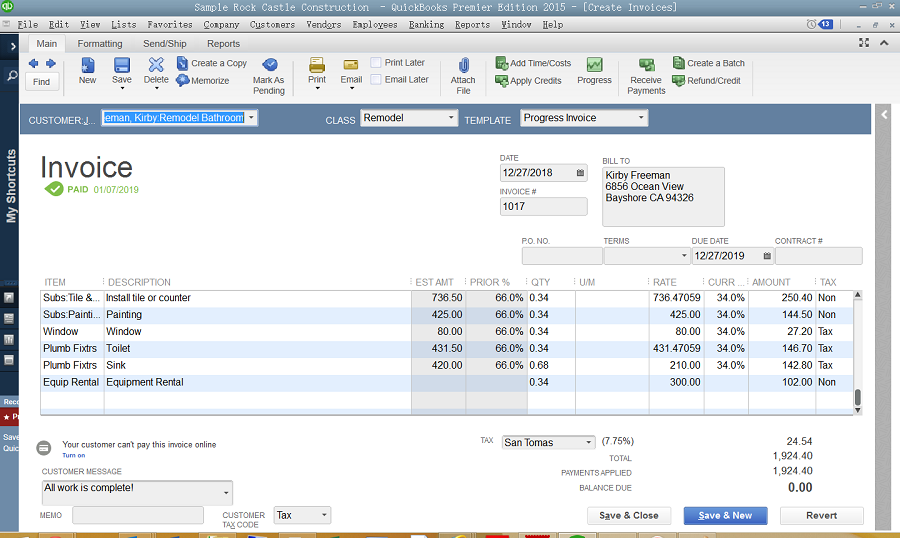This screenshot has width=900, height=538.
Task: Open Add Time/Costs
Action: tap(533, 63)
